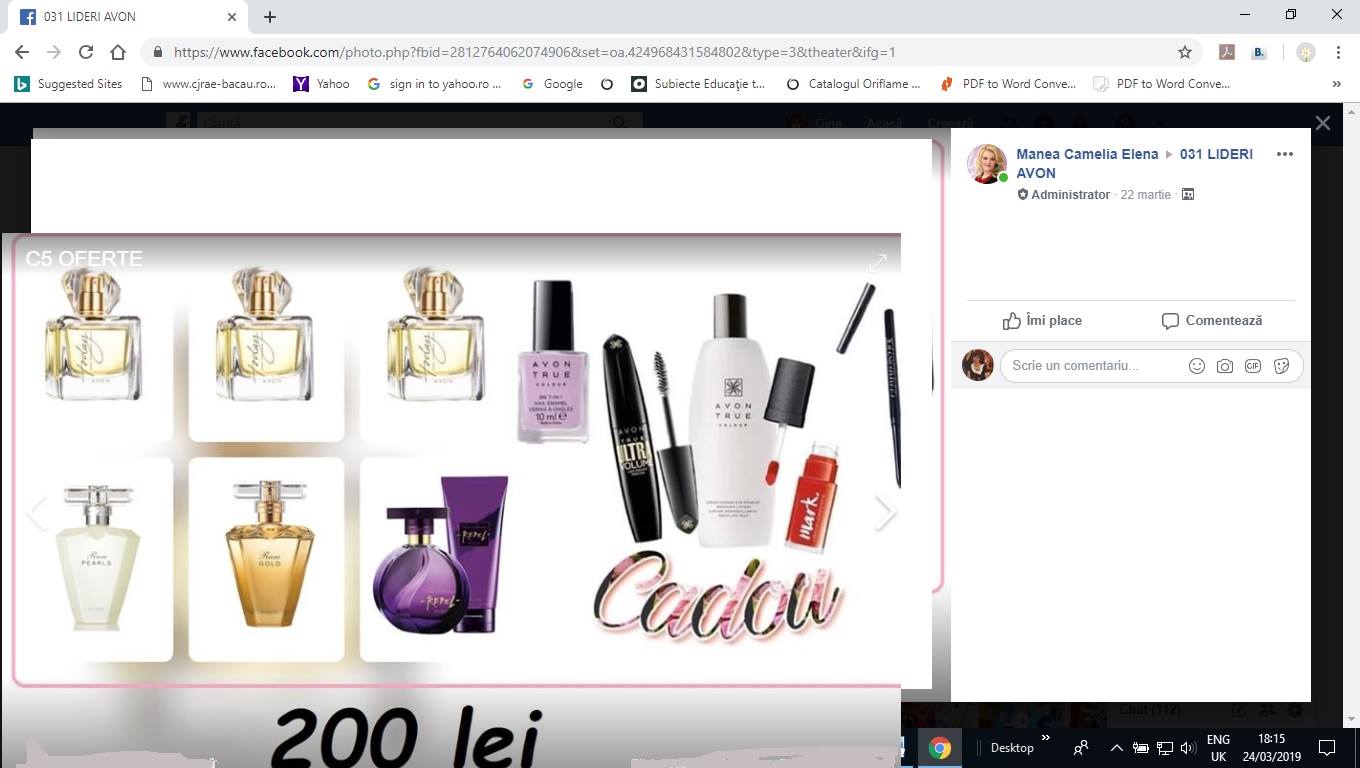
Task: Change the ENG UK input language
Action: [x=1218, y=748]
